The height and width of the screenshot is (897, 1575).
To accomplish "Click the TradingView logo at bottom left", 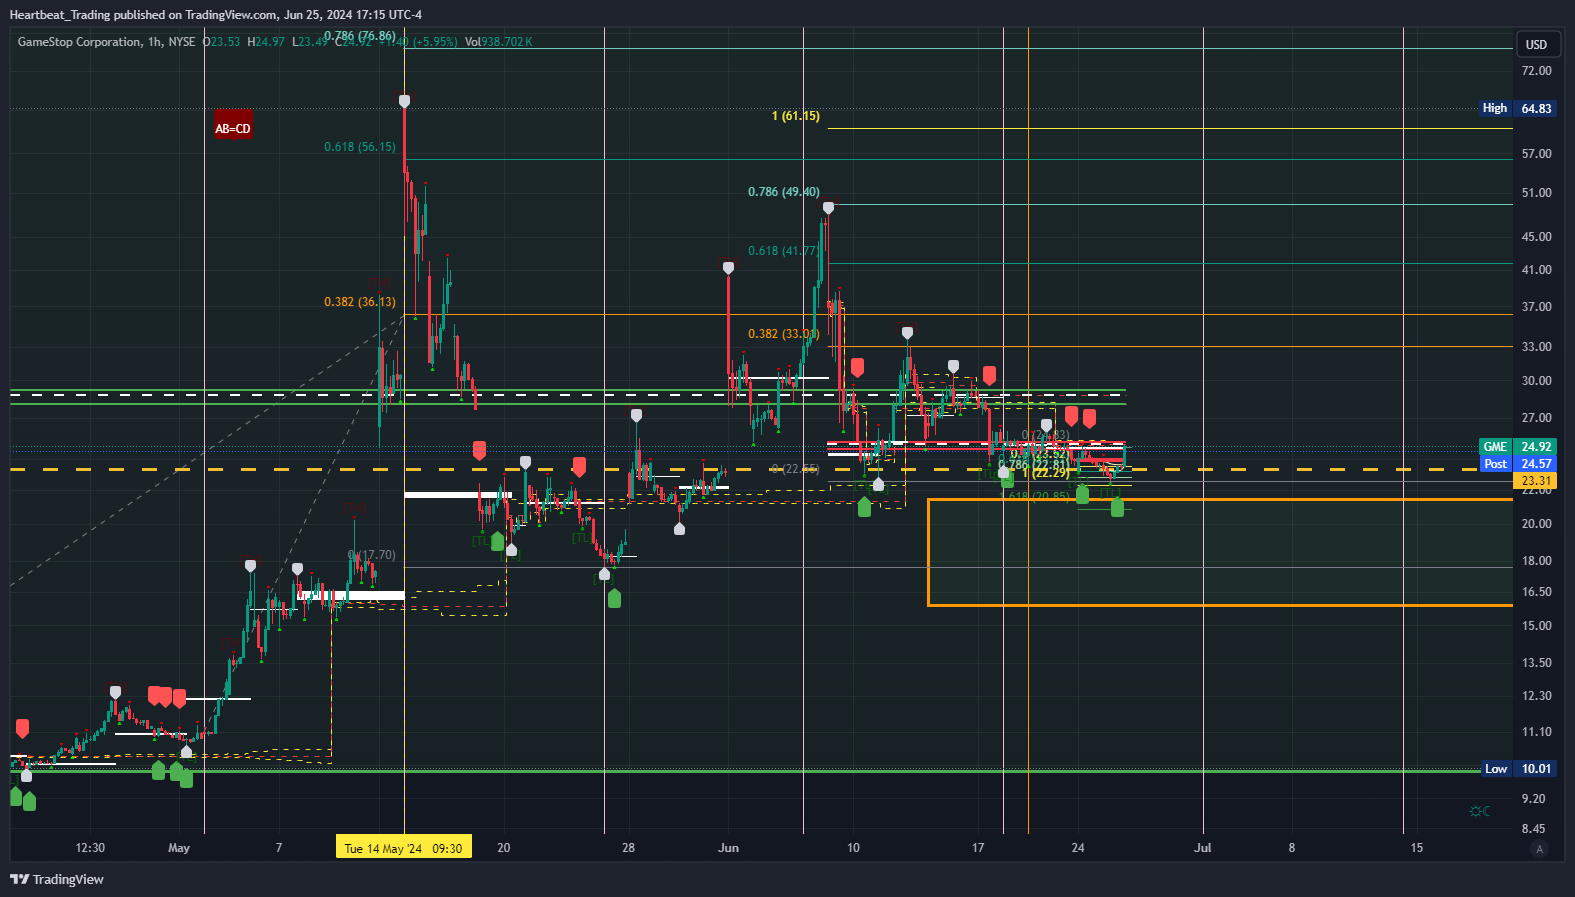I will [57, 879].
